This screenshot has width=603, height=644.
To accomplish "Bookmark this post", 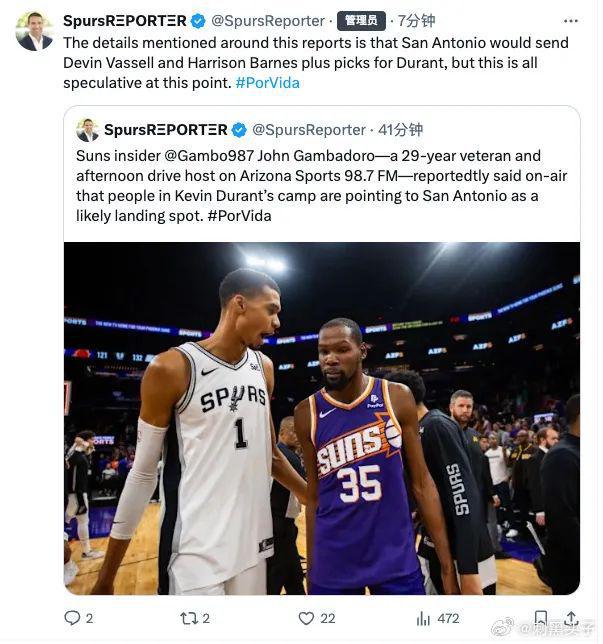I will (540, 618).
